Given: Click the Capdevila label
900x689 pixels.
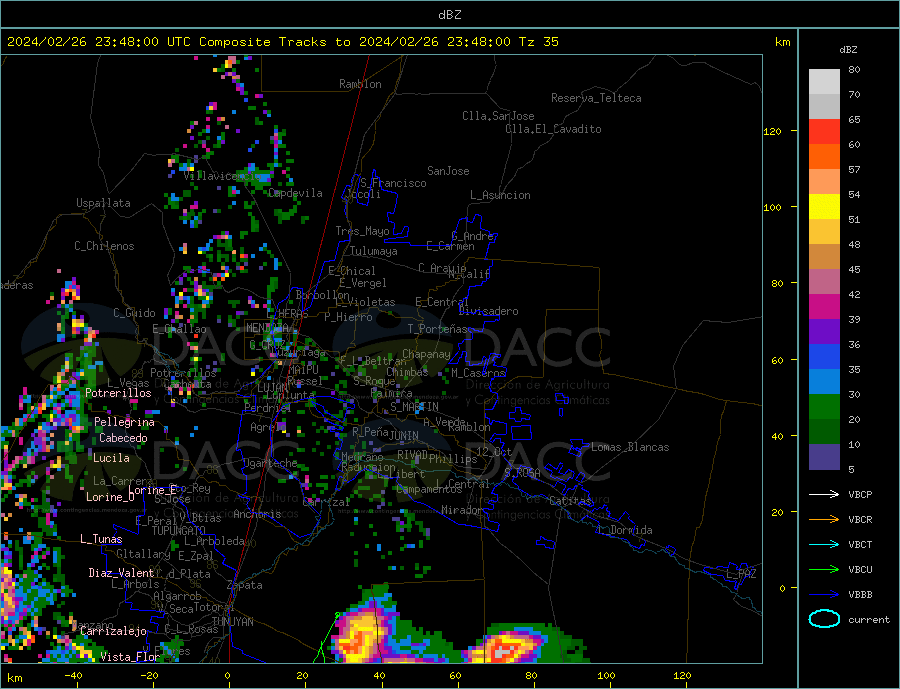Looking at the screenshot, I should pyautogui.click(x=296, y=193).
